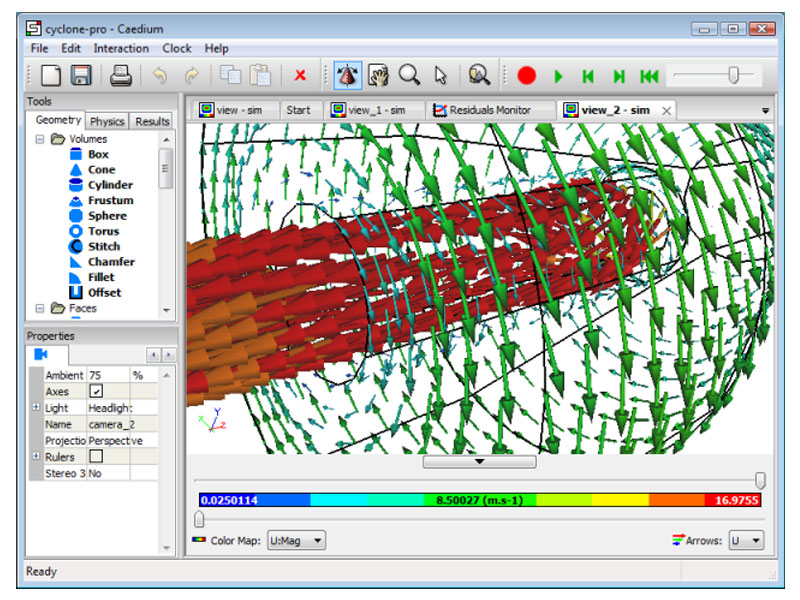Enable the Rulers checkbox
Image resolution: width=800 pixels, height=600 pixels.
pos(97,456)
